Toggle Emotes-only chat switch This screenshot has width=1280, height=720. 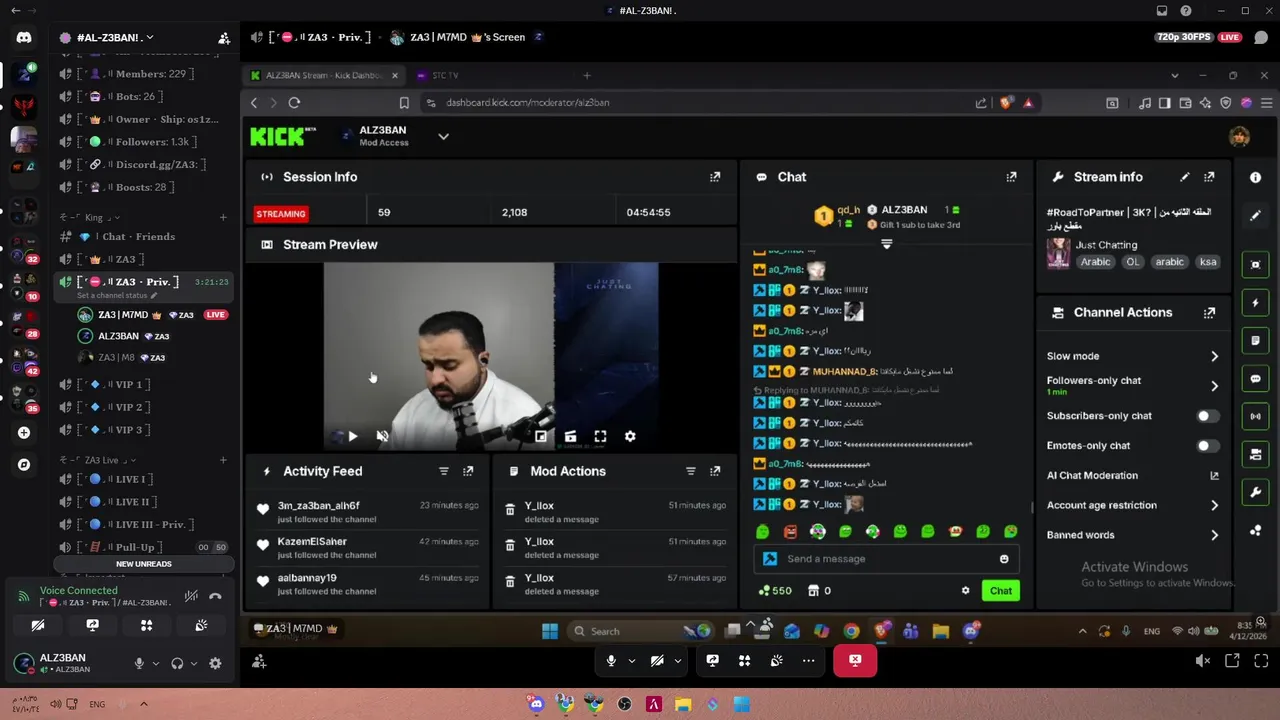pos(1206,446)
